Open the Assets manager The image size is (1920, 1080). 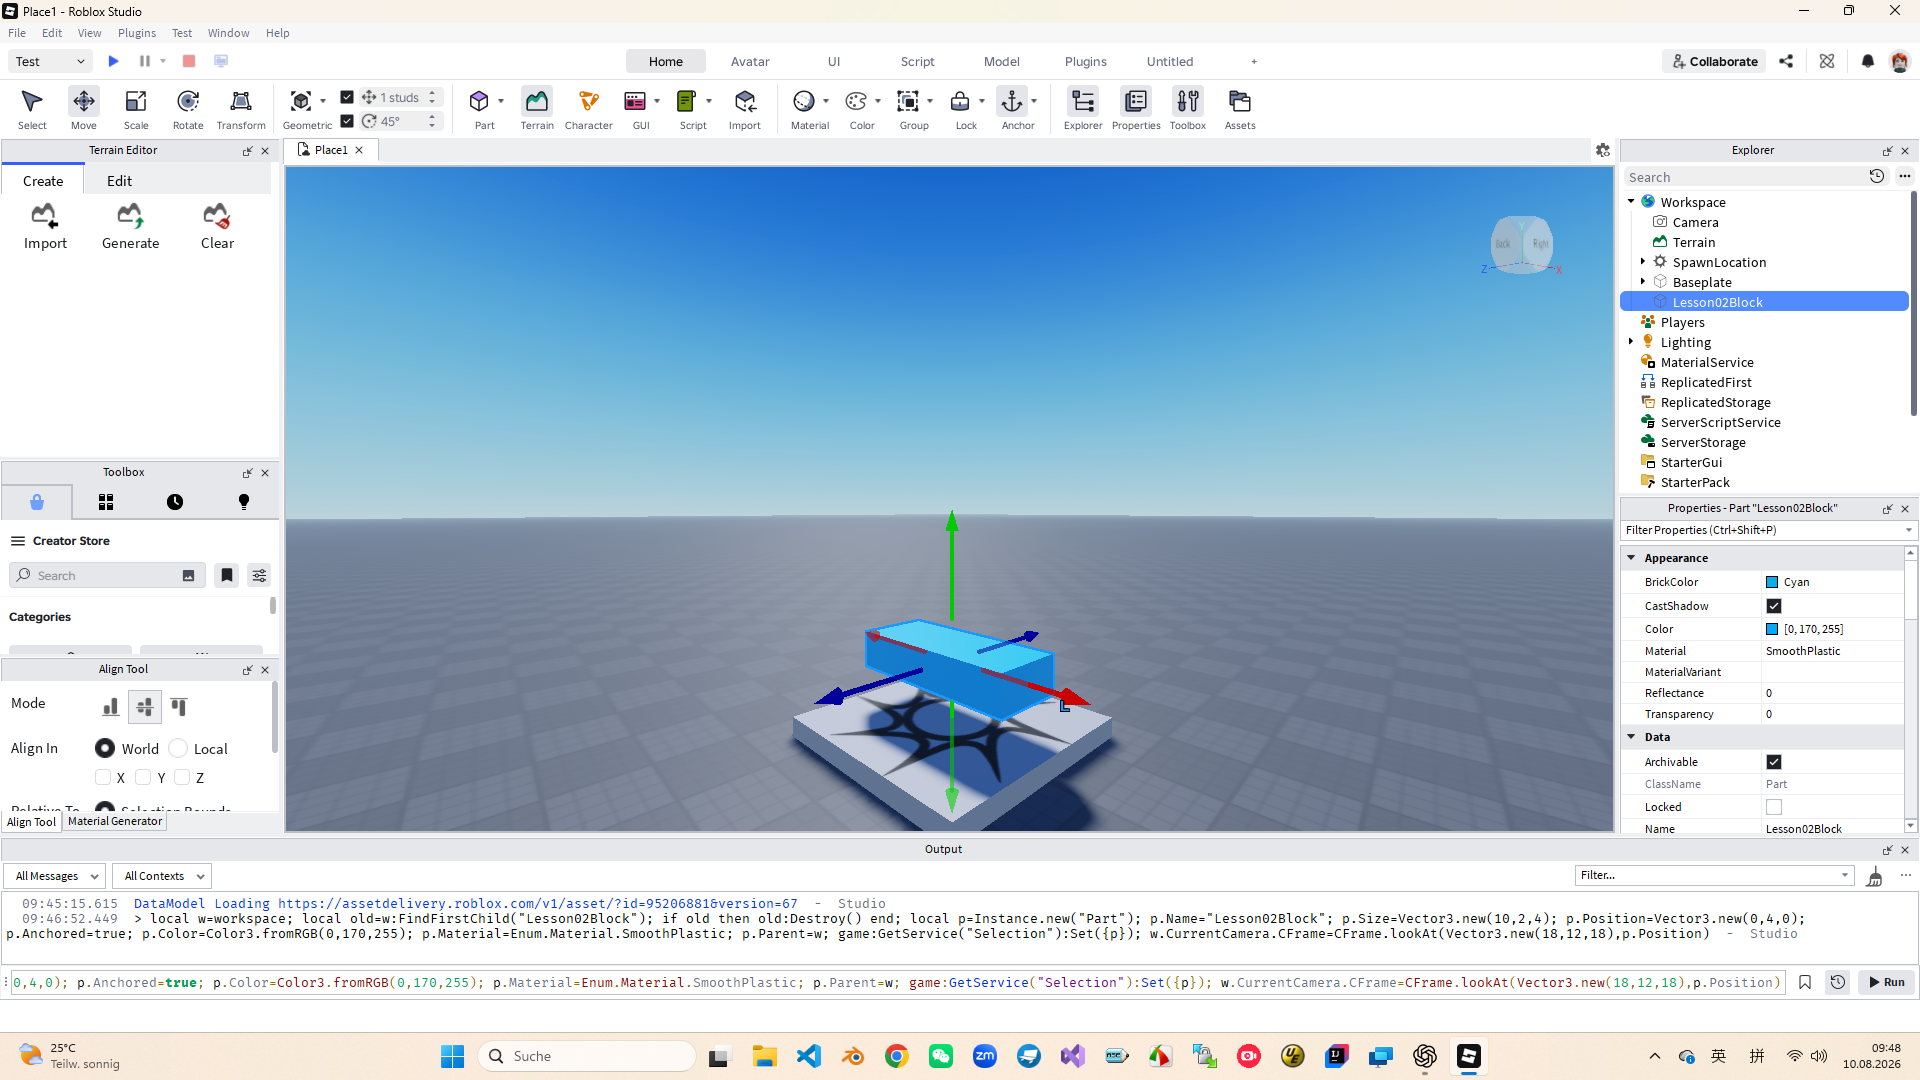click(x=1240, y=109)
